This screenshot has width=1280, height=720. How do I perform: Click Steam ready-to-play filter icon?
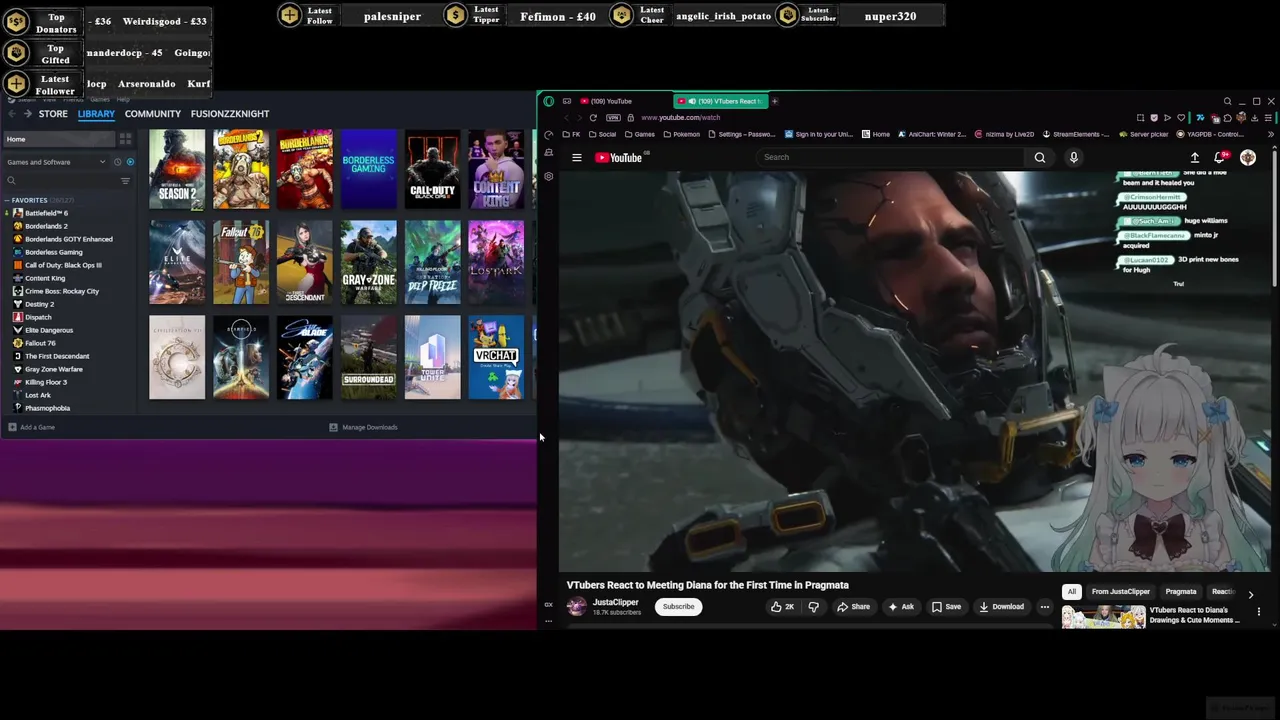pyautogui.click(x=129, y=162)
